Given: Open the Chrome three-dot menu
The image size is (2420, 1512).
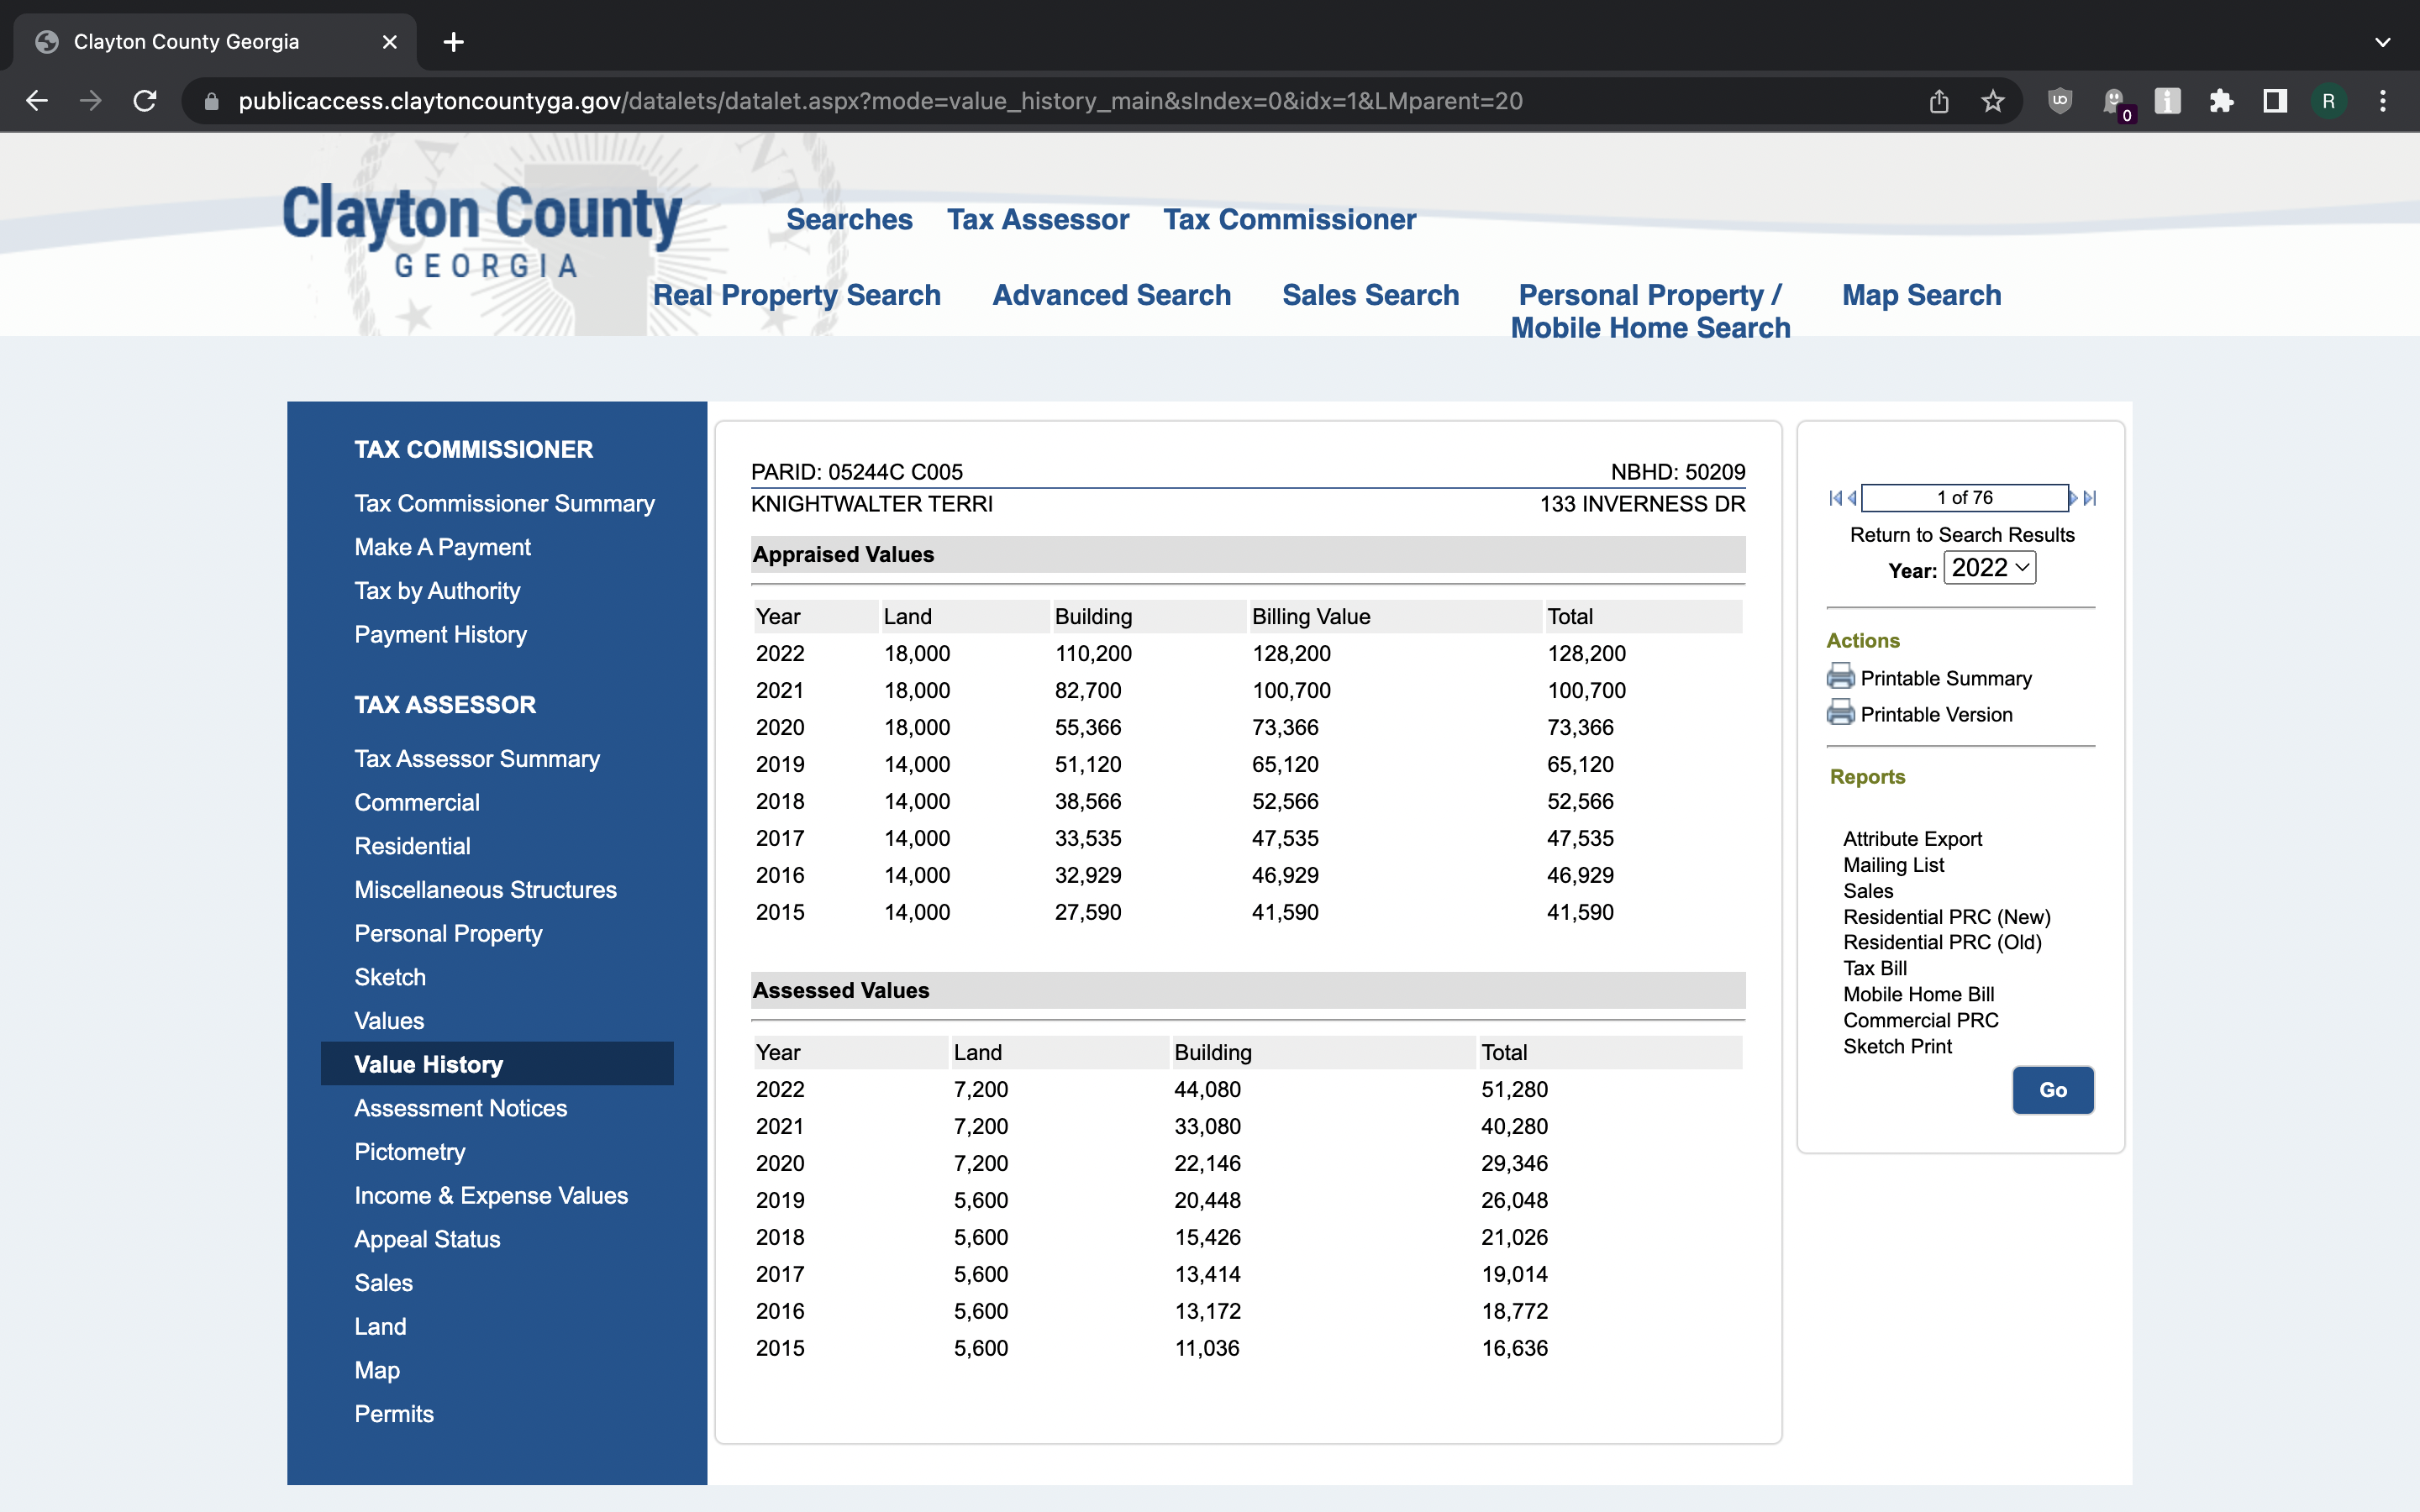Looking at the screenshot, I should (x=2383, y=101).
